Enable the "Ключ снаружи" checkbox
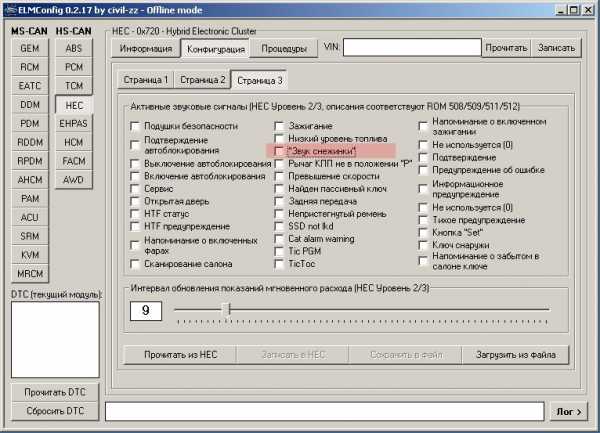Image resolution: width=600 pixels, height=433 pixels. point(424,246)
